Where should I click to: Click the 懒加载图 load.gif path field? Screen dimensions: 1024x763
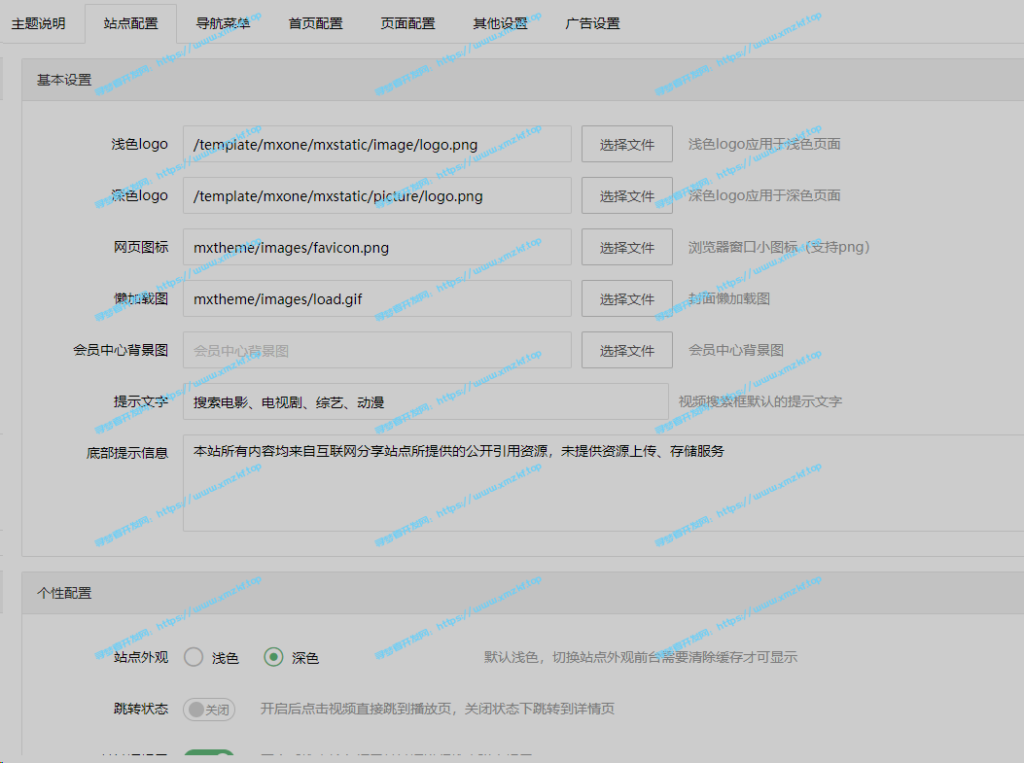(x=377, y=299)
